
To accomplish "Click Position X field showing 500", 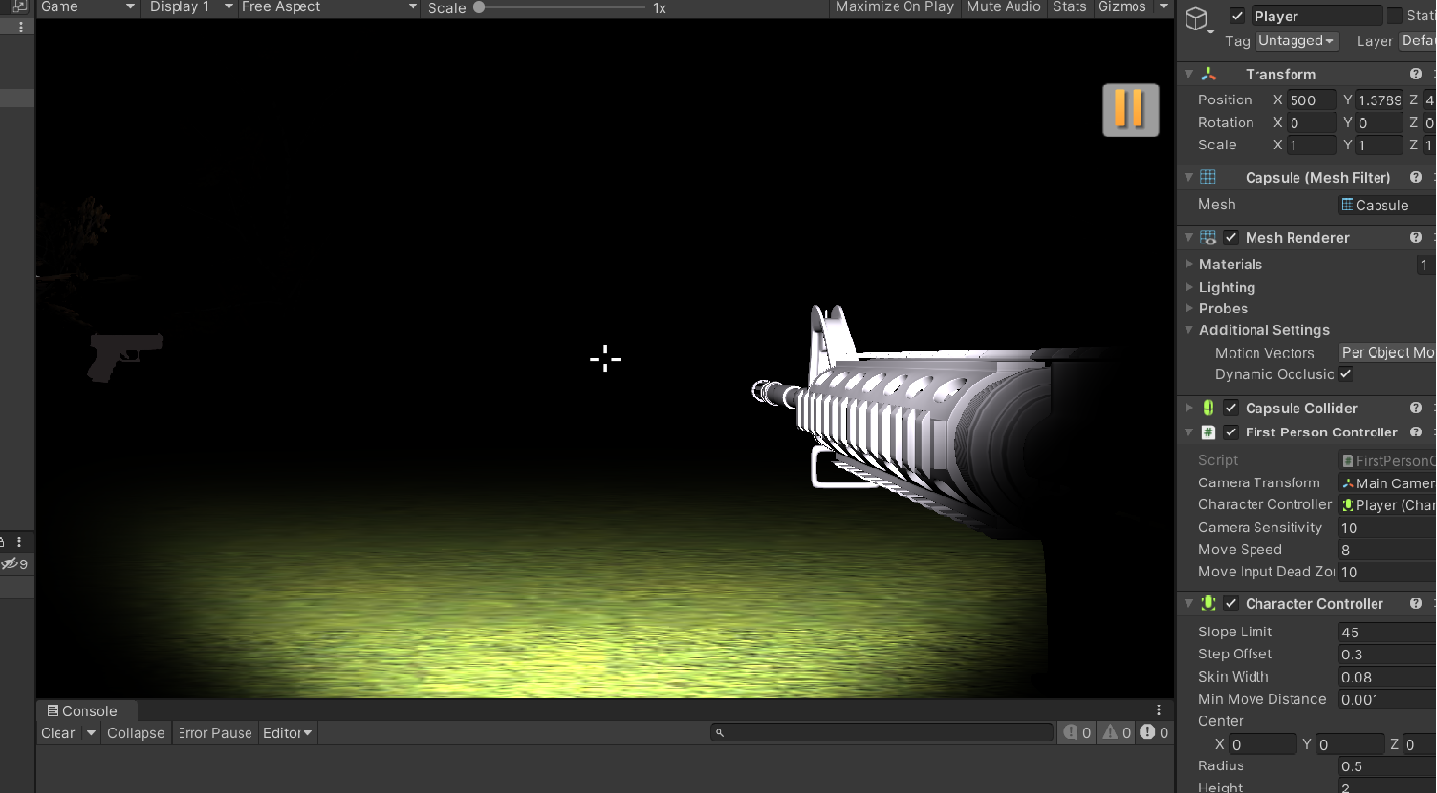I will [1312, 100].
